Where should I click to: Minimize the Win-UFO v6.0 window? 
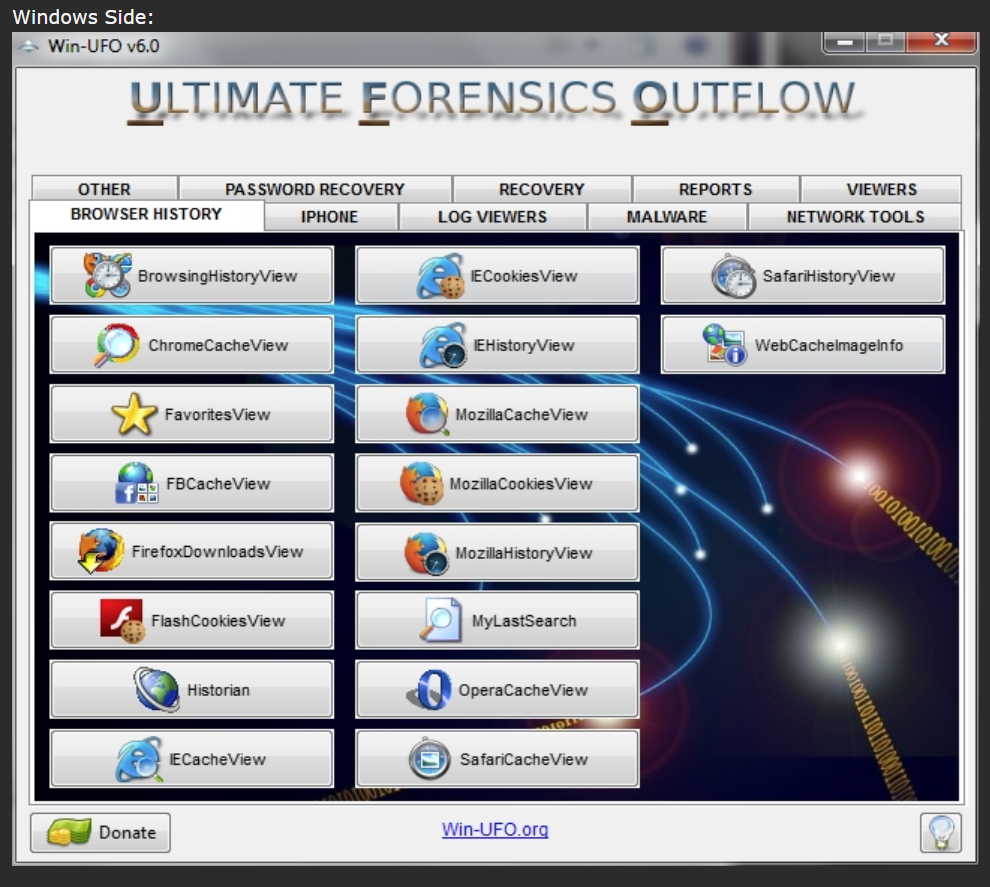click(x=845, y=42)
